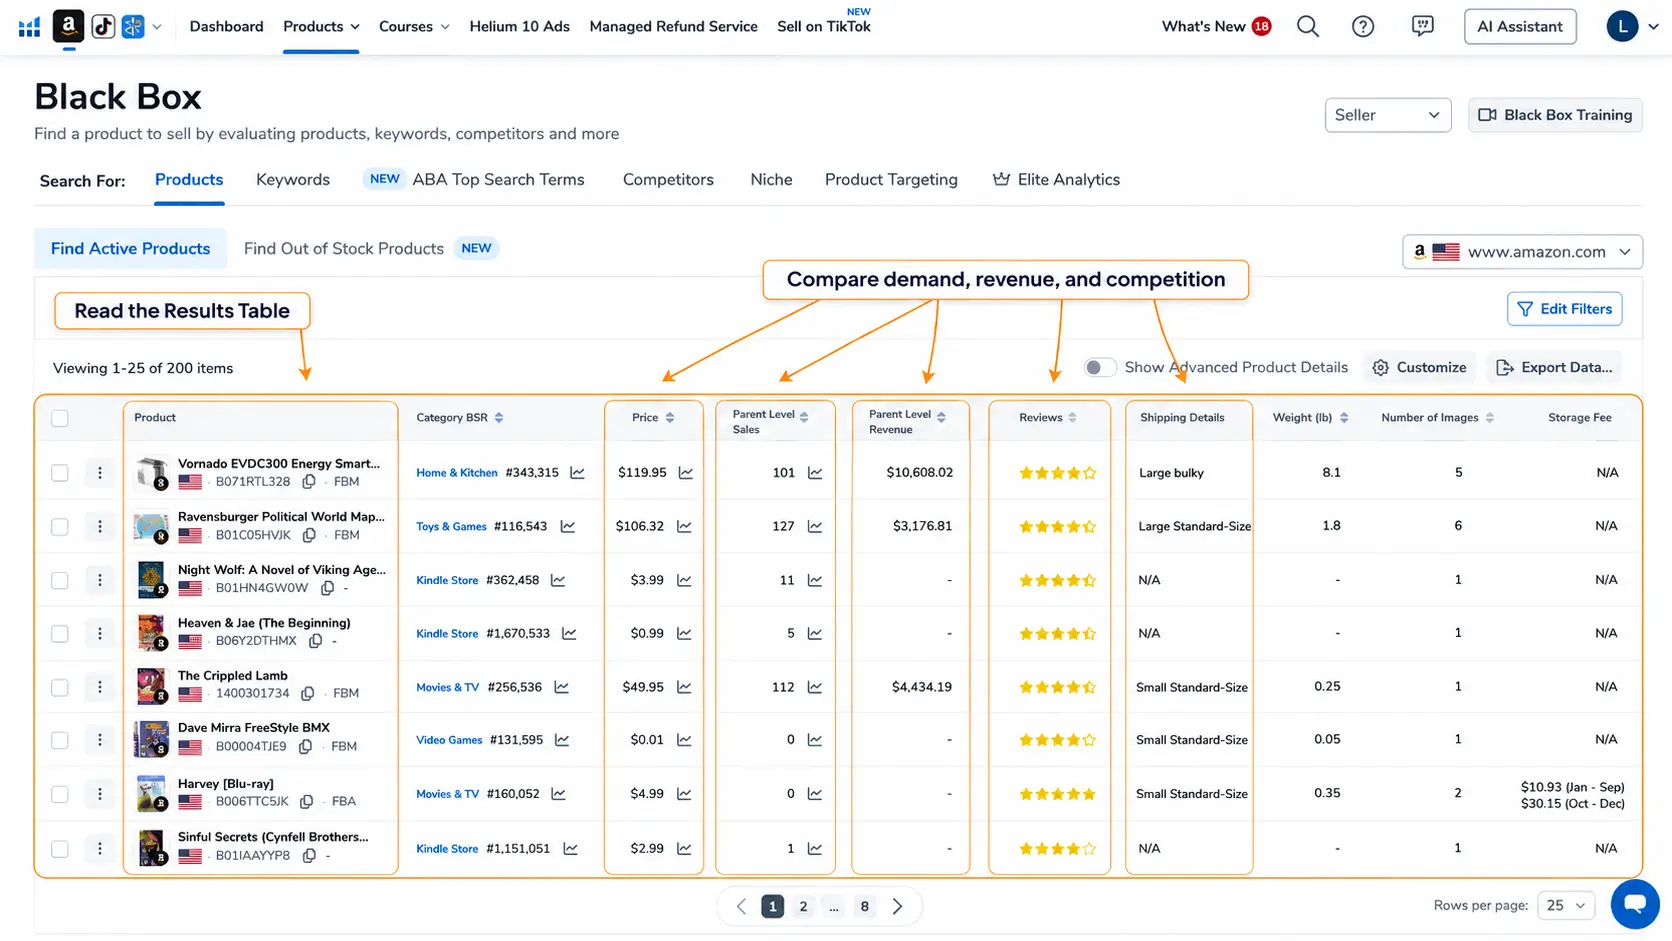Screen dimensions: 1672x941
Task: Select checkbox for Ravensburger Political World Map
Action: tap(60, 527)
